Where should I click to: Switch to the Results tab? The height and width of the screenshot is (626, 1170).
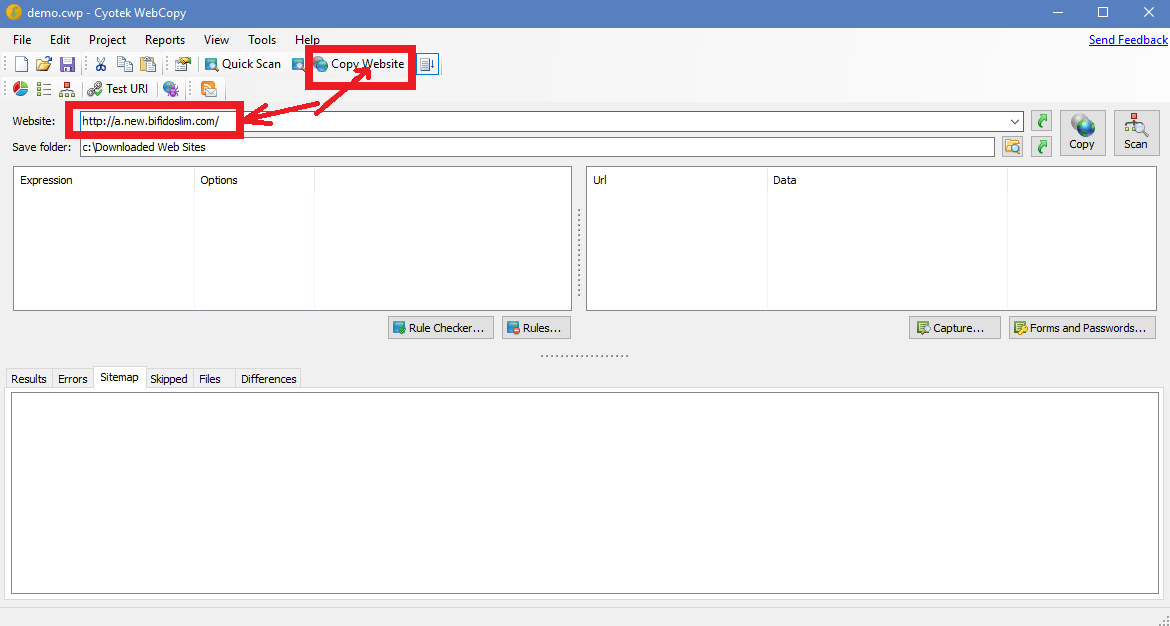[x=29, y=379]
